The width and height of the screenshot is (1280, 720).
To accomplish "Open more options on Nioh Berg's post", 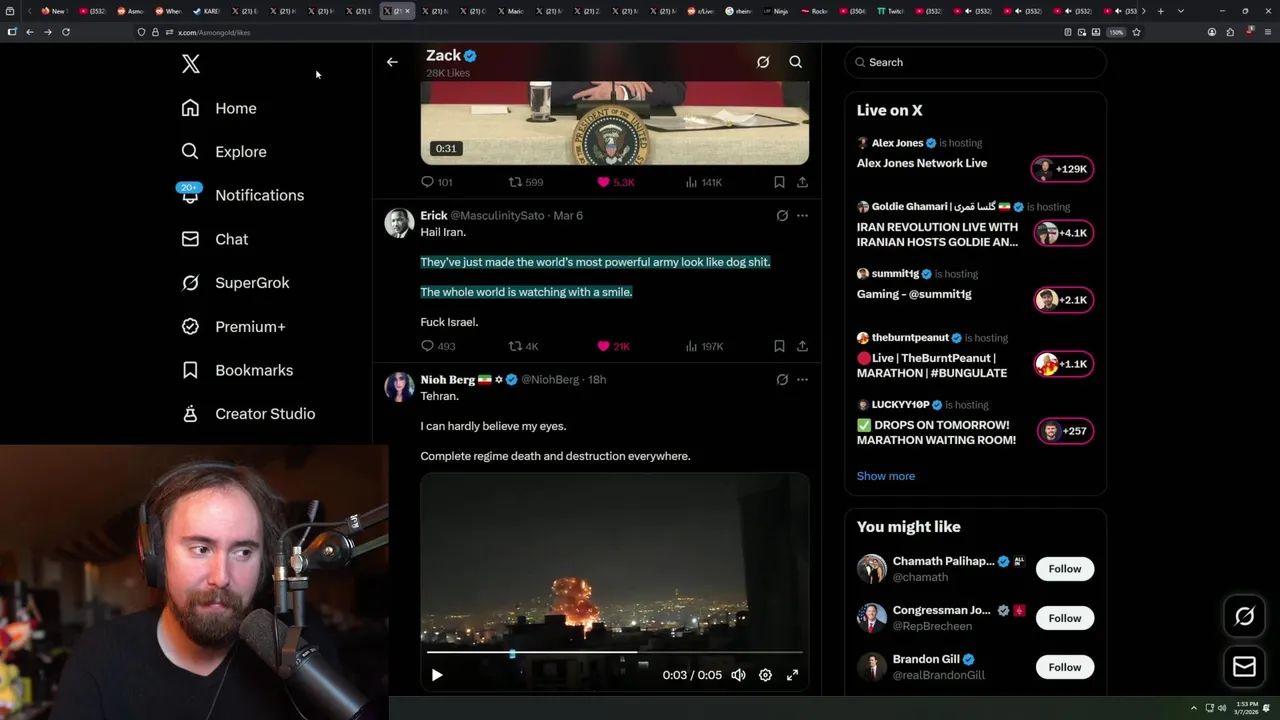I will 802,379.
